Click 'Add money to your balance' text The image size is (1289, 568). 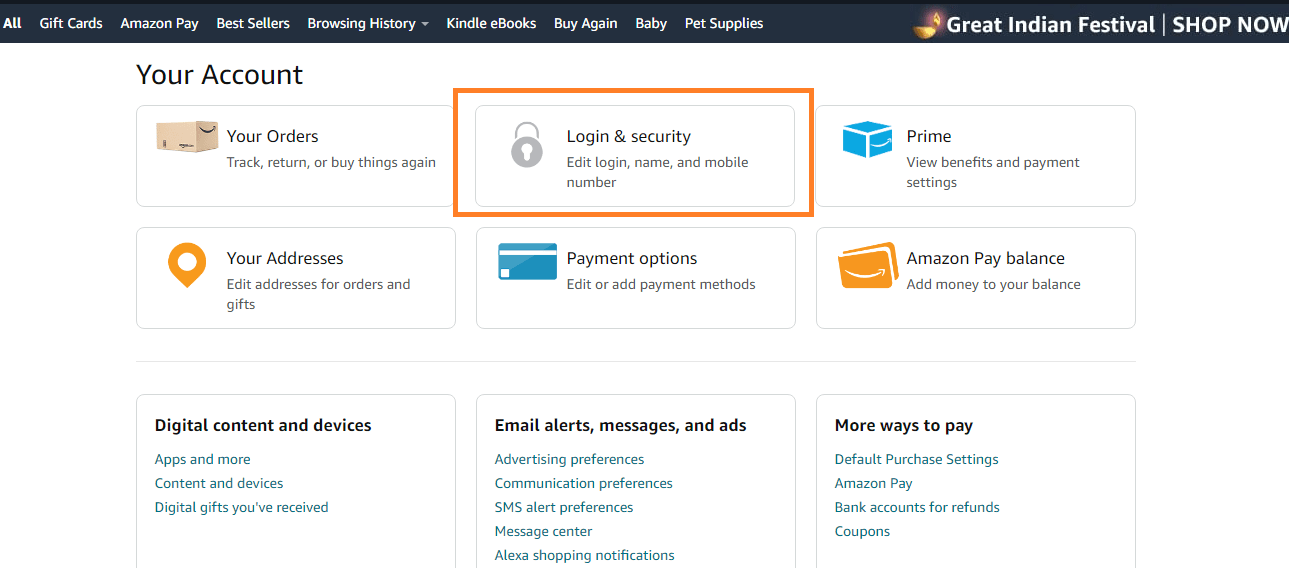(994, 284)
